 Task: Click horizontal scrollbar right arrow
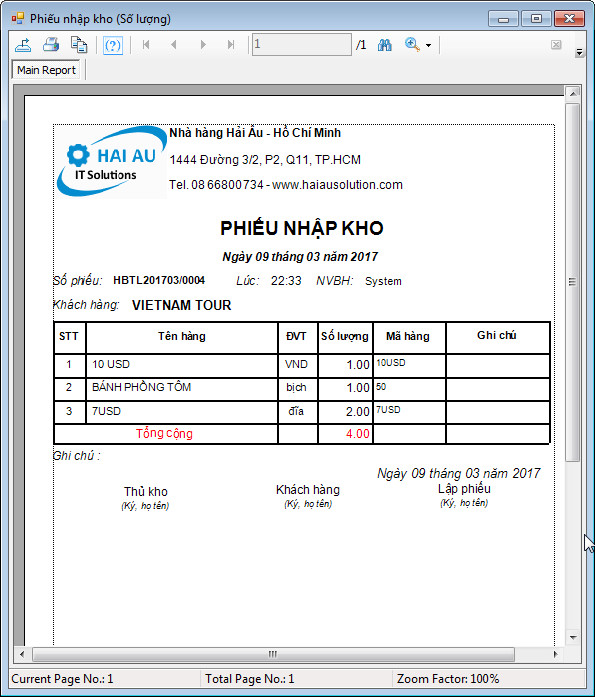point(555,654)
